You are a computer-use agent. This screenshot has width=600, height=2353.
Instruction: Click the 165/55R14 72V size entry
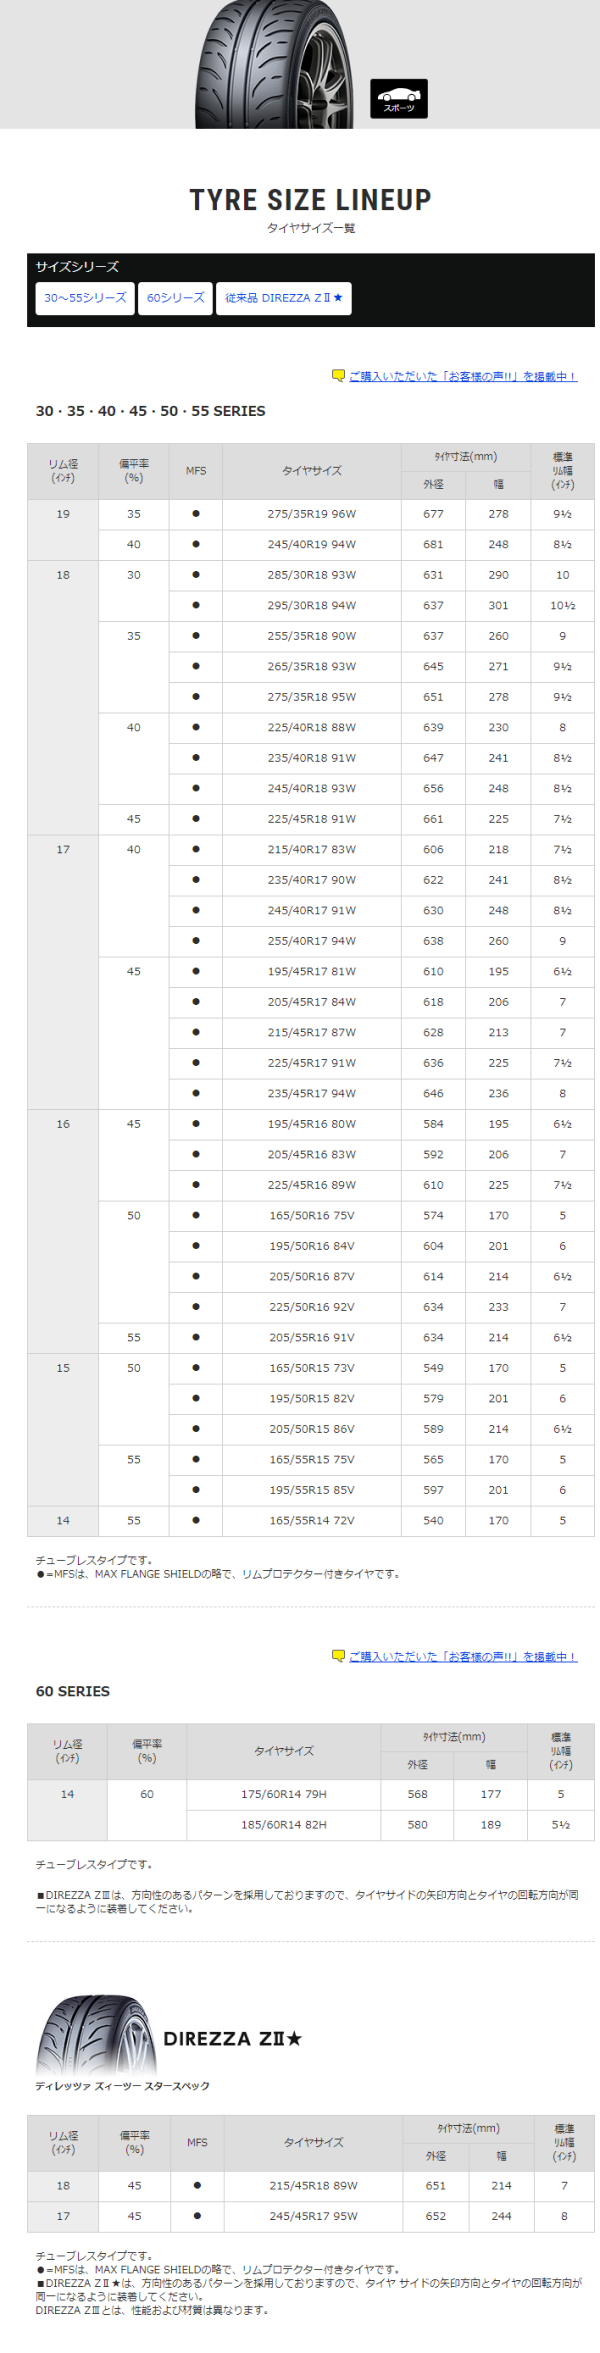coord(311,1520)
